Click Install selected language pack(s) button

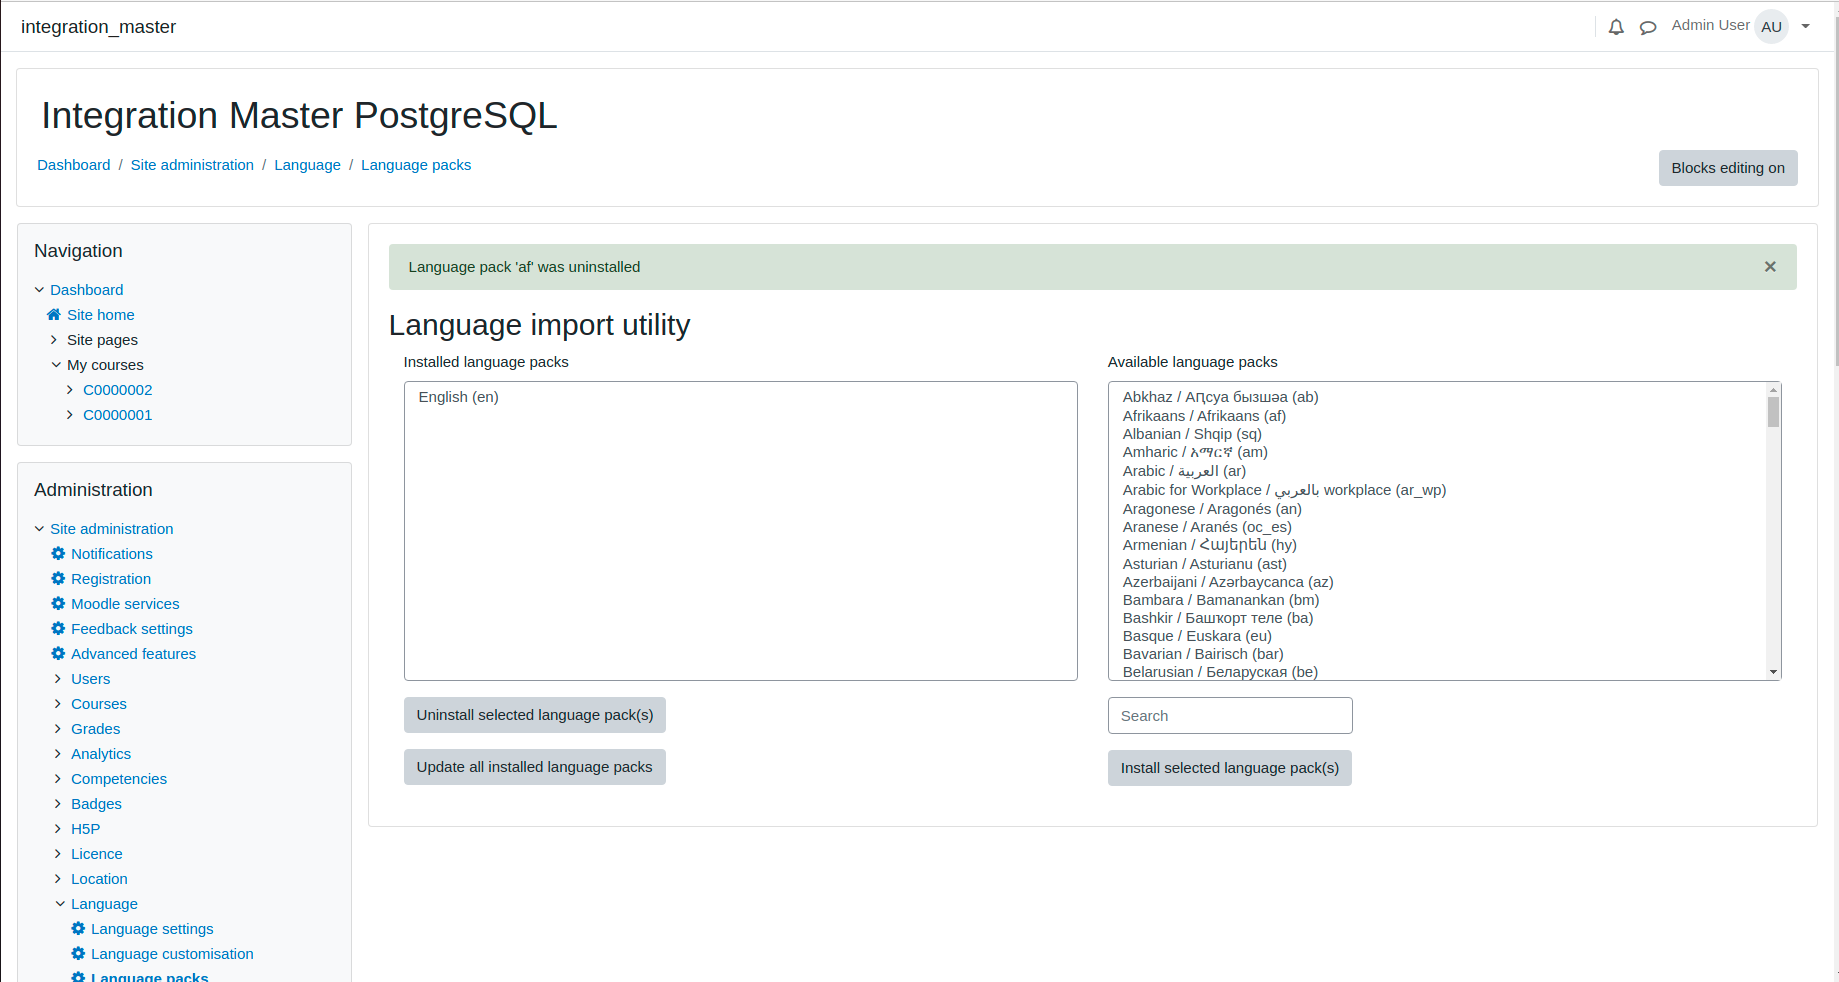1230,768
